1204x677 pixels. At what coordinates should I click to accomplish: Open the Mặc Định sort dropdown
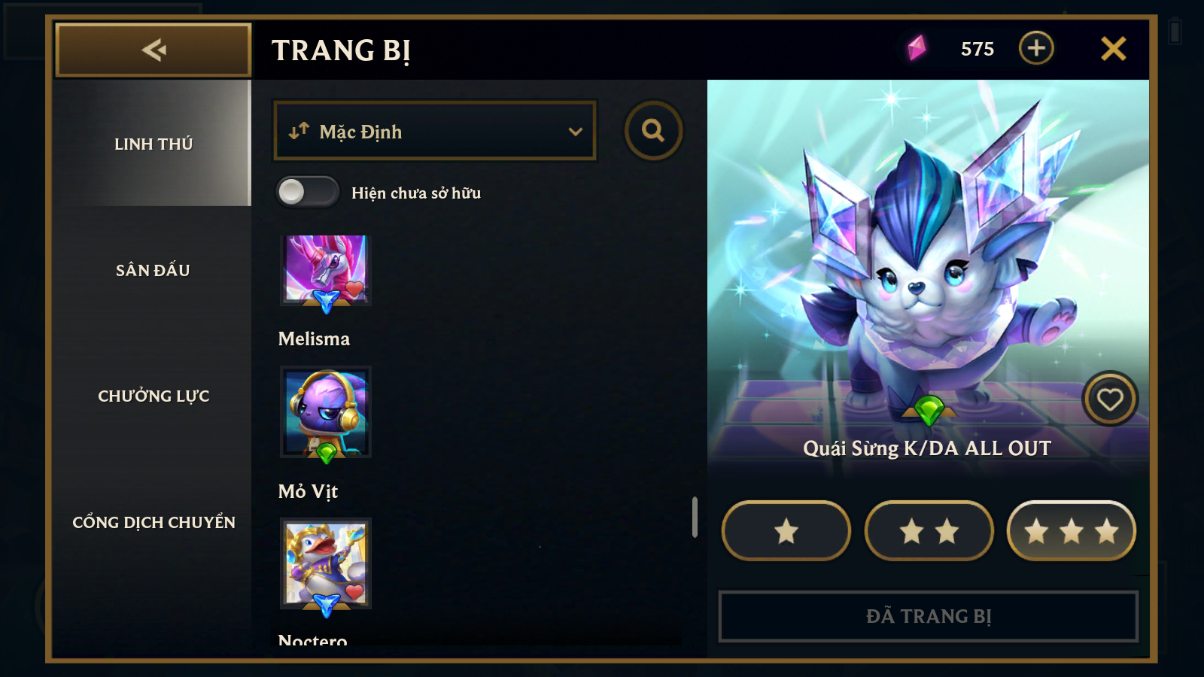click(x=435, y=131)
